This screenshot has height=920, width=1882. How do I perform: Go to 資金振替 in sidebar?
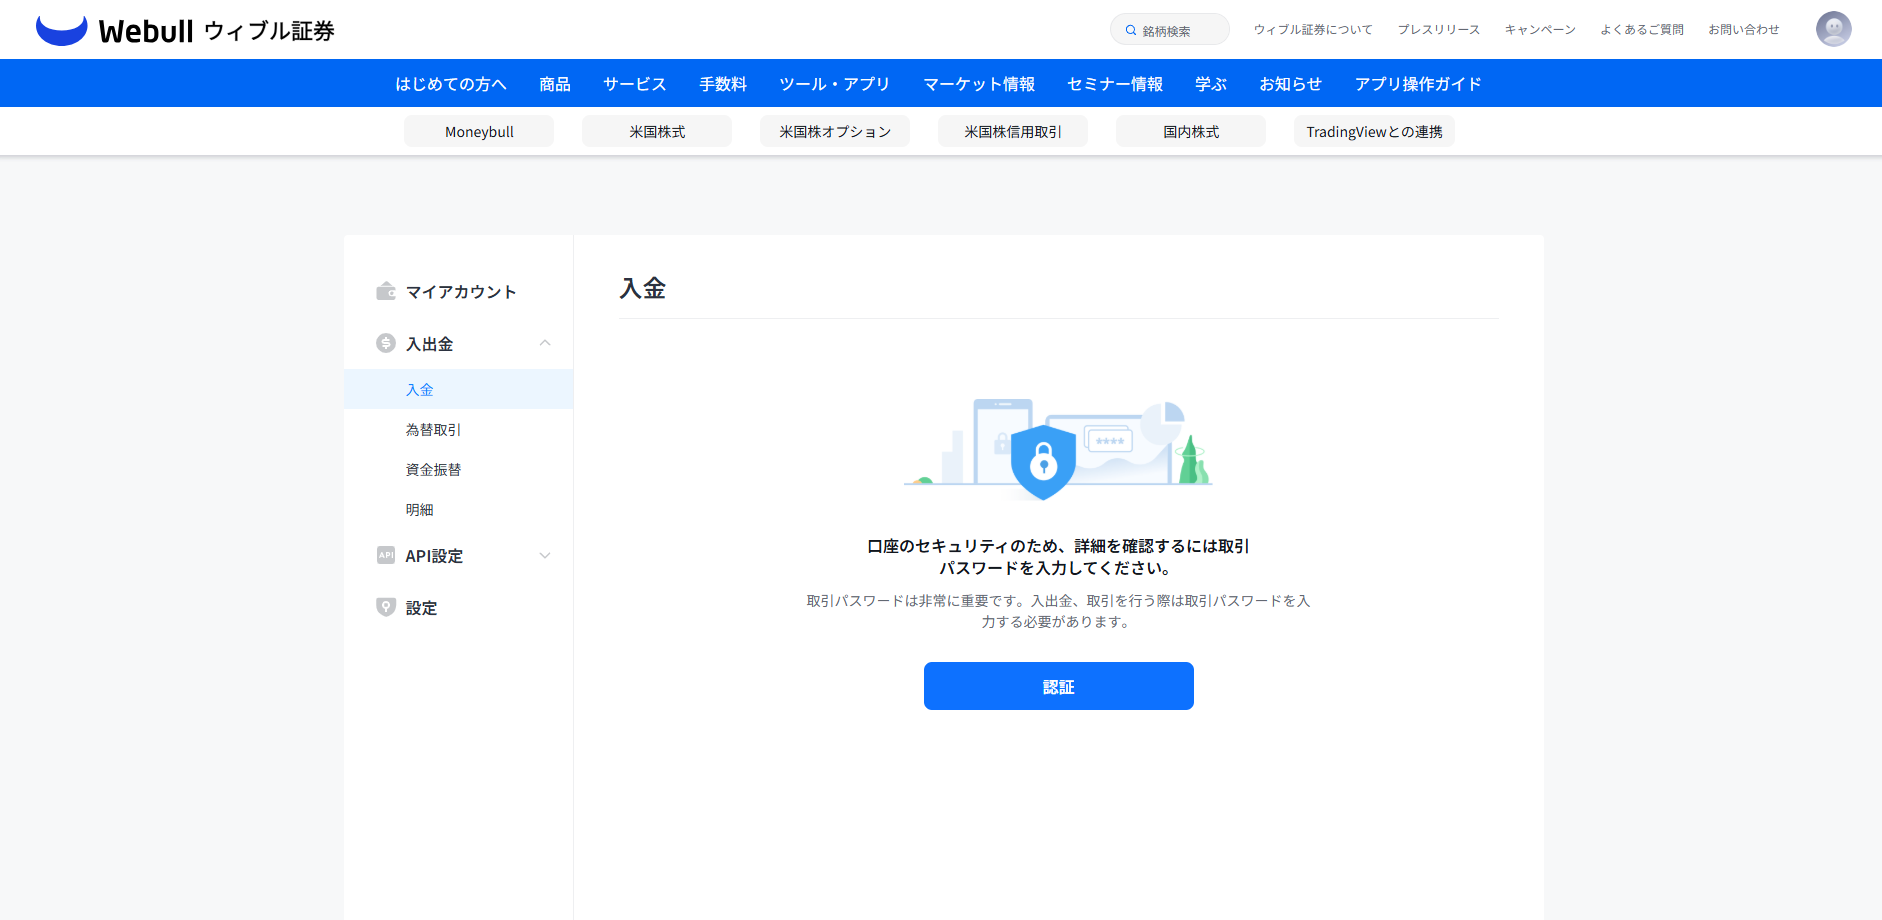point(433,470)
